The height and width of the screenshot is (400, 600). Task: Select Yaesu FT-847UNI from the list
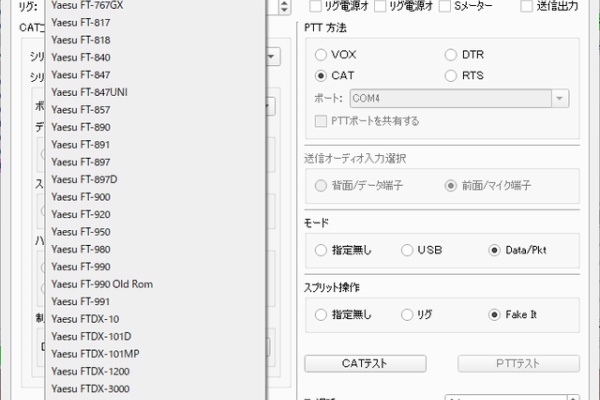click(155, 92)
